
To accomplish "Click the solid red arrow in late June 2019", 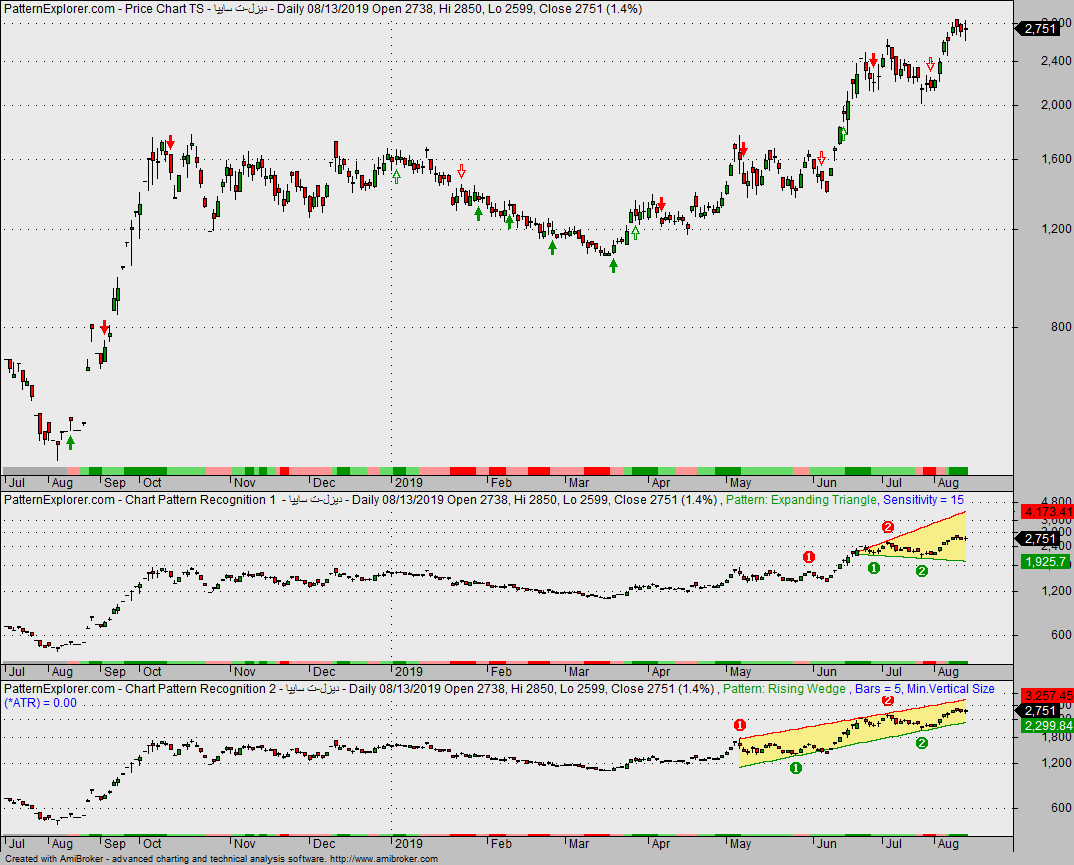I will tap(873, 60).
